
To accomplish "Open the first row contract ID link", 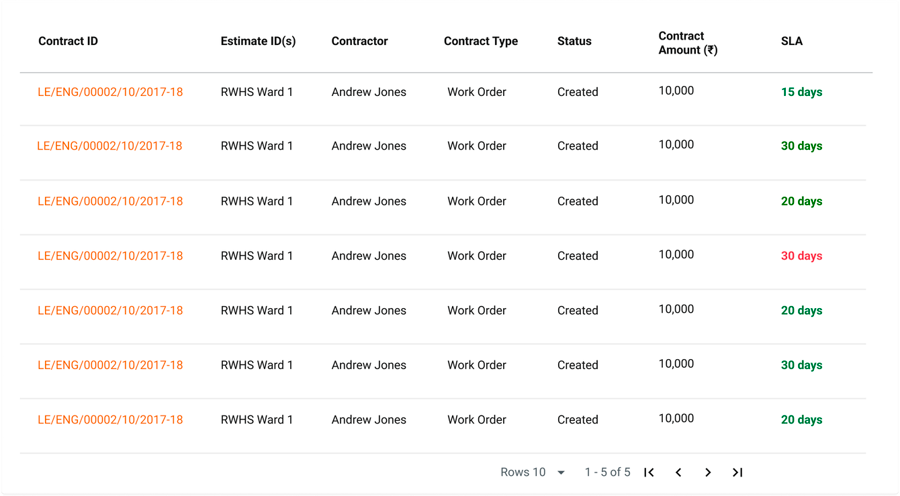I will [x=110, y=92].
